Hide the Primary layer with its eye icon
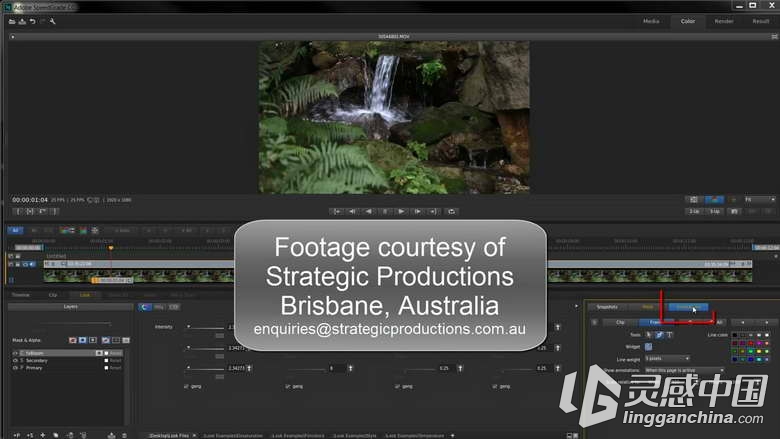Image resolution: width=780 pixels, height=439 pixels. pos(15,368)
